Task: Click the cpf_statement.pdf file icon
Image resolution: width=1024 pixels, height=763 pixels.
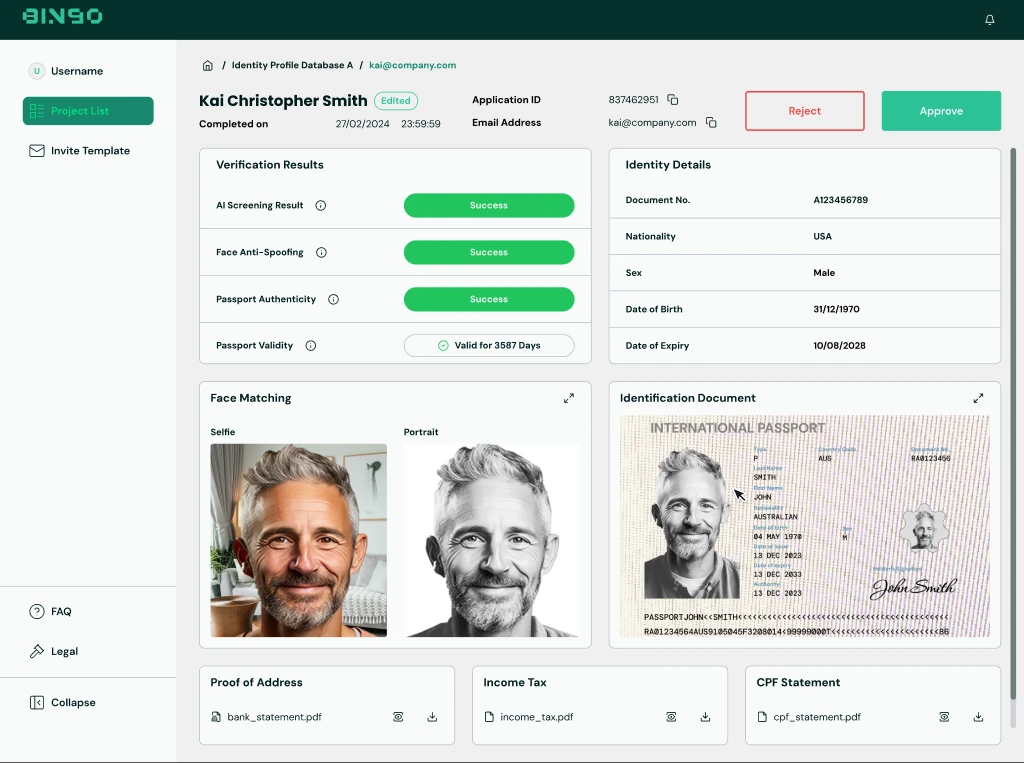Action: (762, 717)
